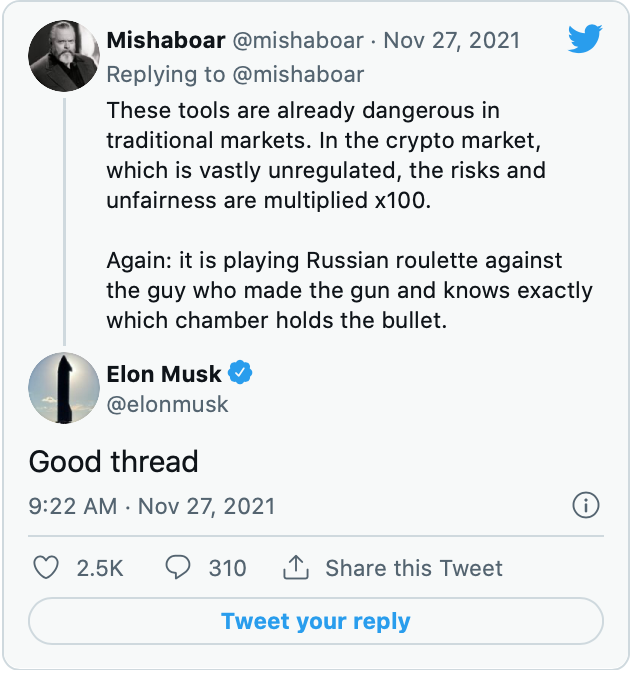Open Elon Musk's rocket profile picture
Image resolution: width=634 pixels, height=674 pixels.
click(63, 388)
